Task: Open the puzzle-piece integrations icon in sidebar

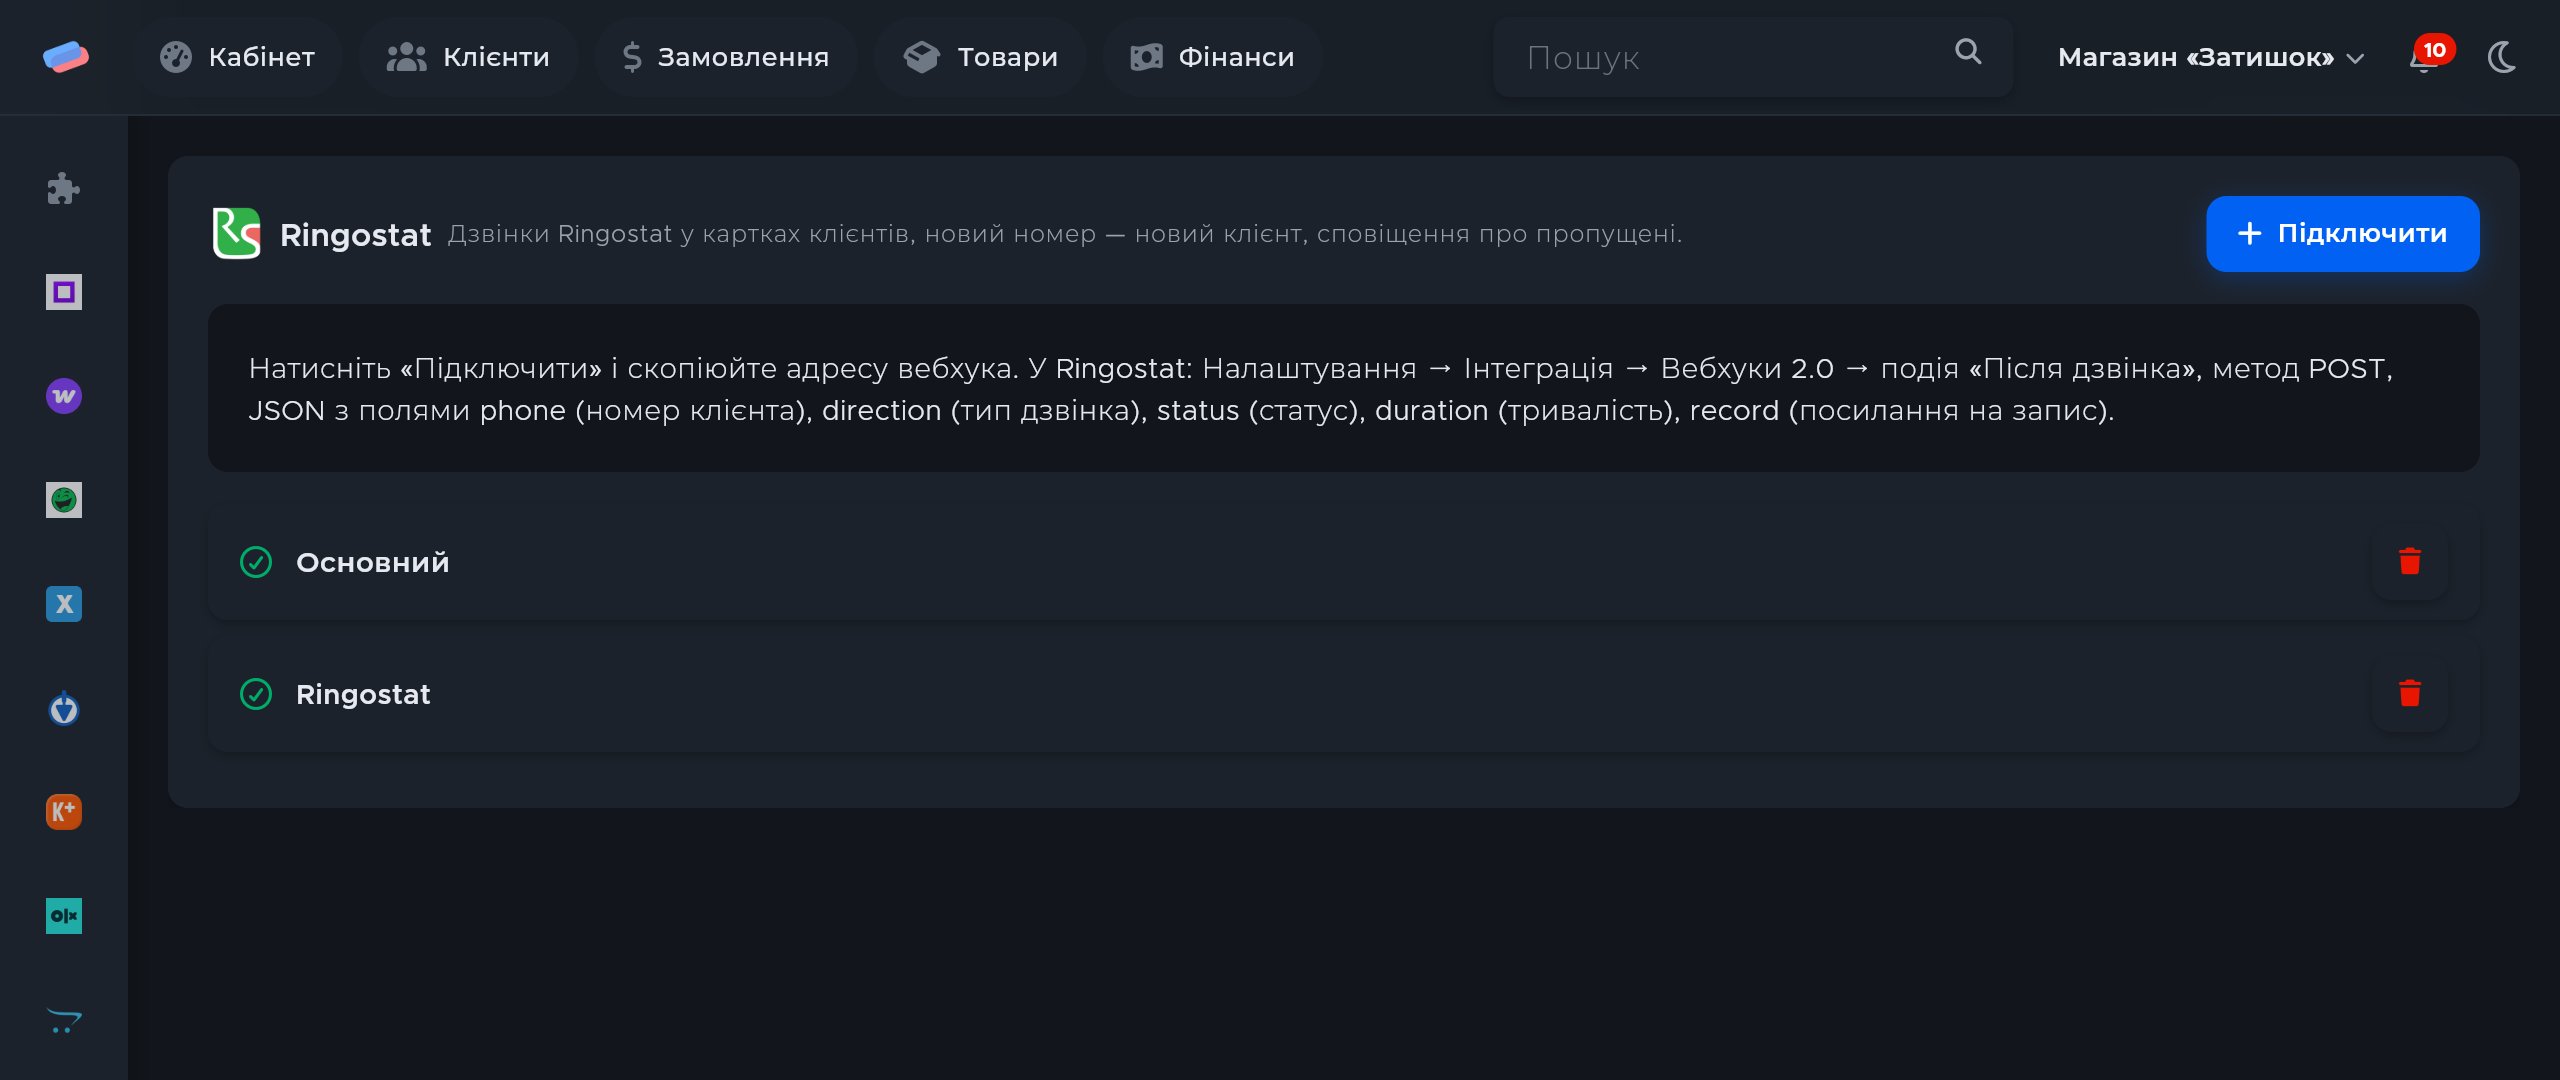Action: click(63, 188)
